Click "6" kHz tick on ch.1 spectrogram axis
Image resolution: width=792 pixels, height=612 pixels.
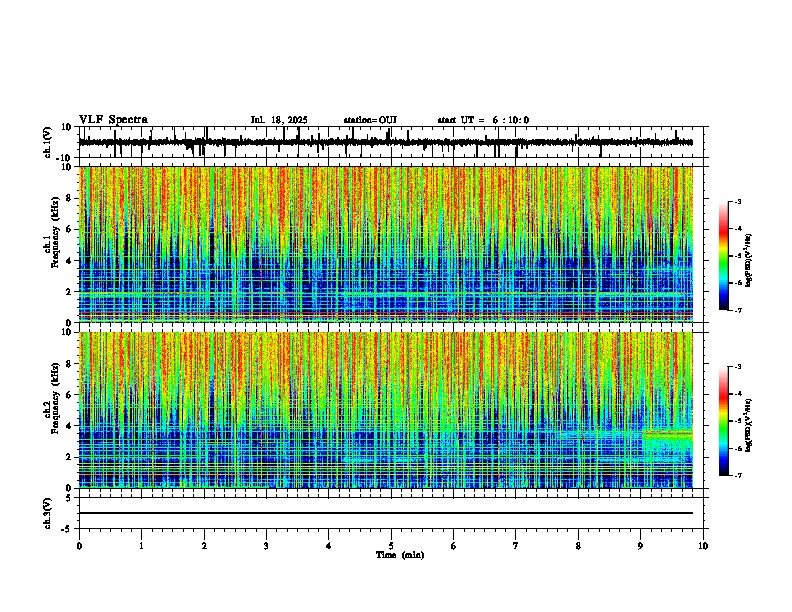(70, 230)
